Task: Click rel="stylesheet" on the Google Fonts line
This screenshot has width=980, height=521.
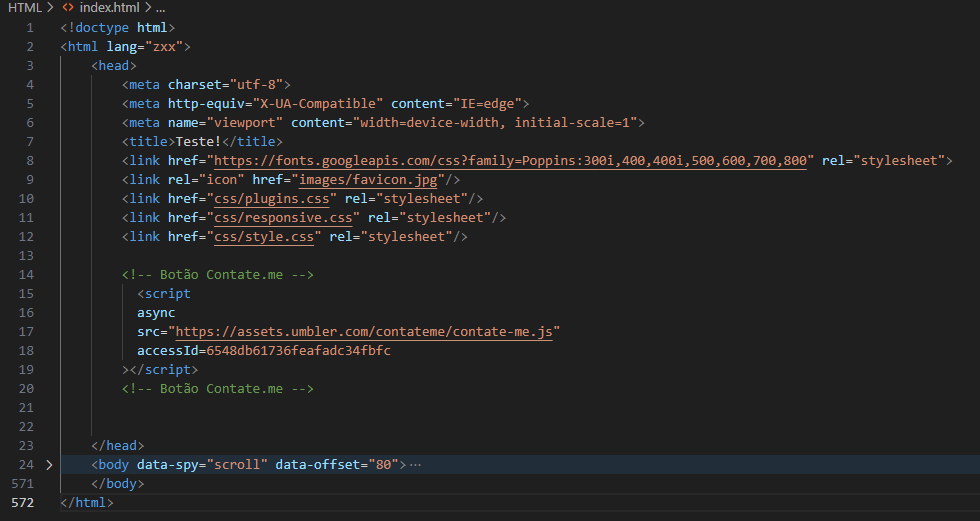Action: click(x=883, y=161)
